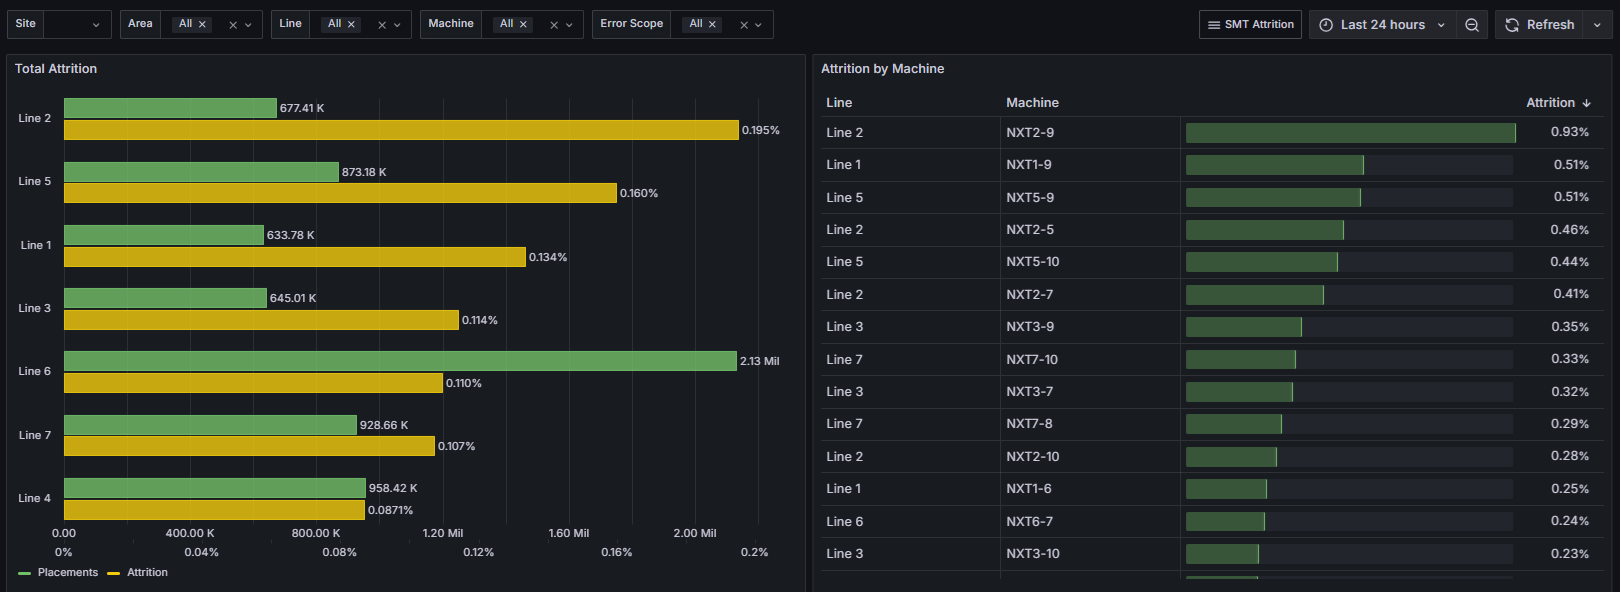Open the Last 24 hours time picker
The height and width of the screenshot is (592, 1620).
(1382, 25)
